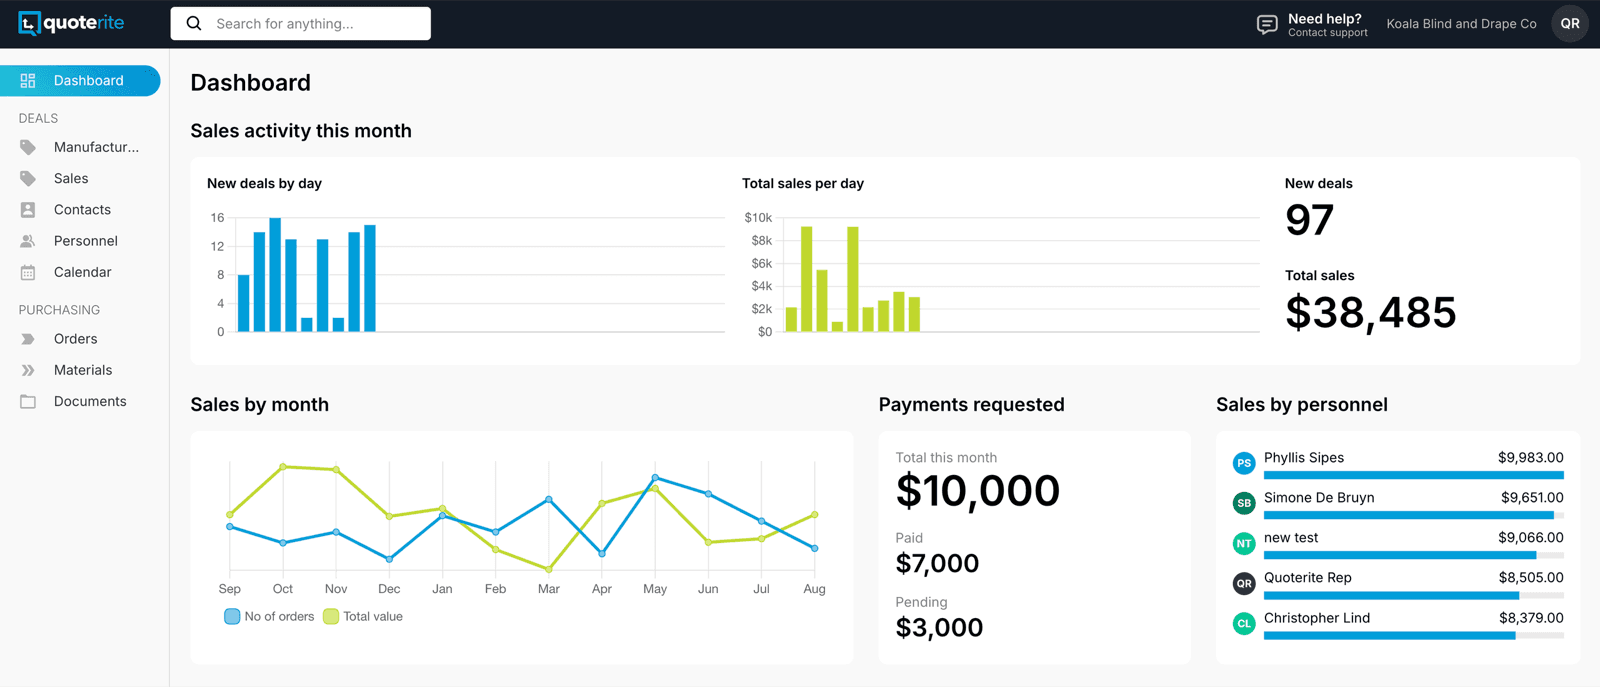The width and height of the screenshot is (1600, 687).
Task: Click the $8,379.00 amount
Action: [1531, 618]
